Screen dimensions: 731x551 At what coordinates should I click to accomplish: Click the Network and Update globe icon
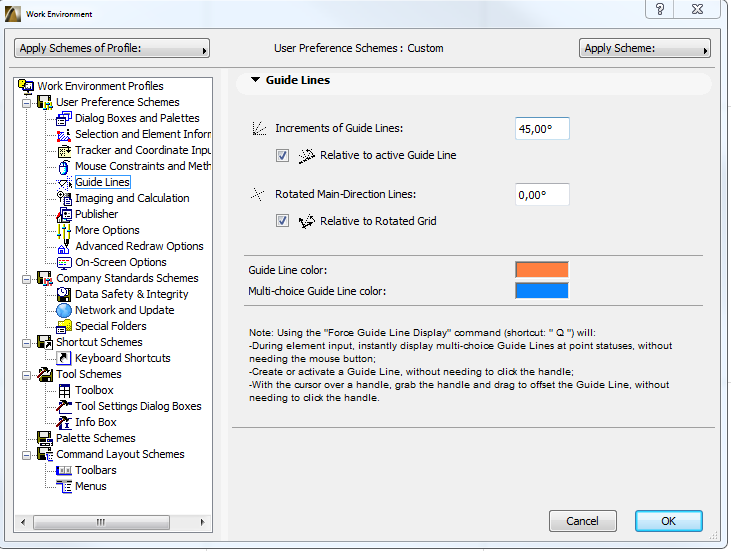[x=65, y=310]
